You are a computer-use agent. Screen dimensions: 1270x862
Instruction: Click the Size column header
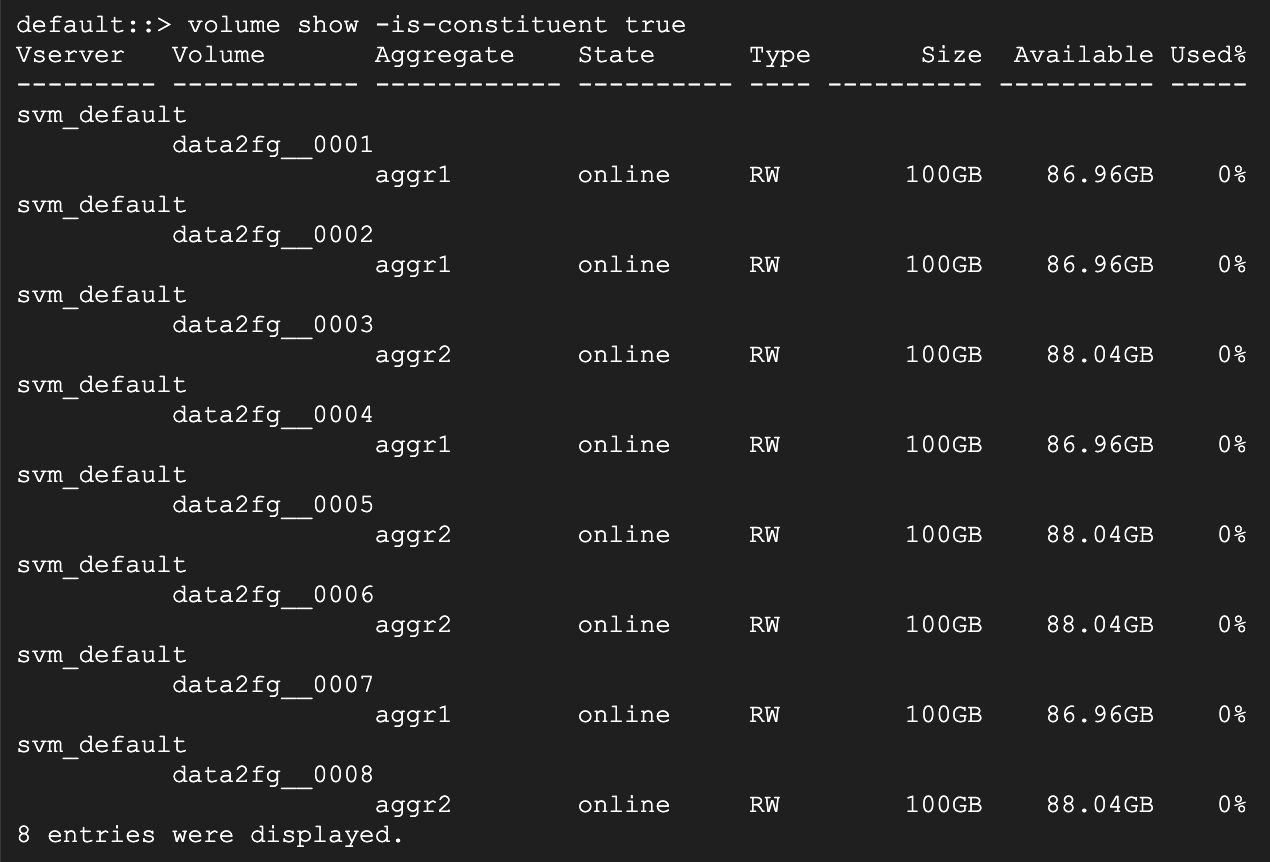[x=951, y=54]
